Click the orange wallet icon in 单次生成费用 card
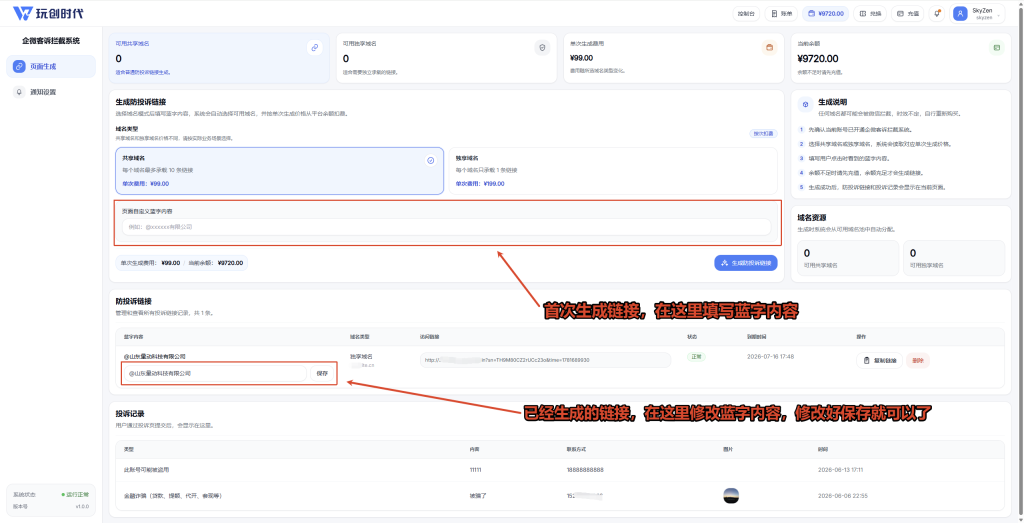1024x523 pixels. tap(769, 48)
